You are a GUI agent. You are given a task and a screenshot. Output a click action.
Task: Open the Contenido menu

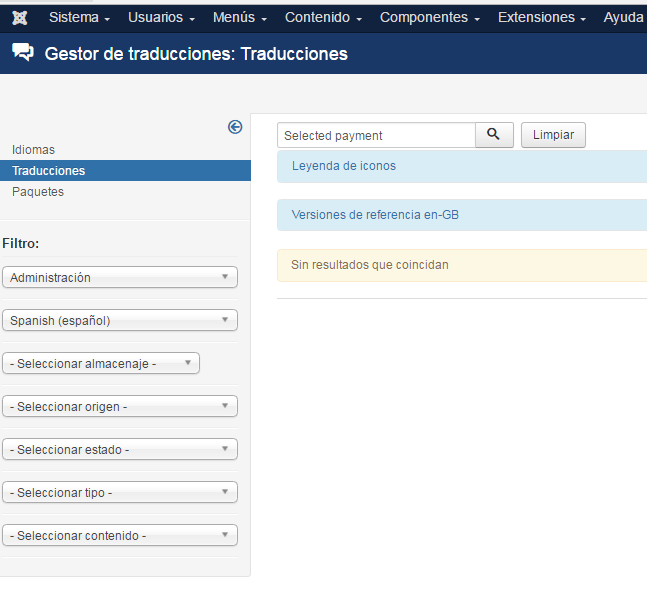coord(323,18)
